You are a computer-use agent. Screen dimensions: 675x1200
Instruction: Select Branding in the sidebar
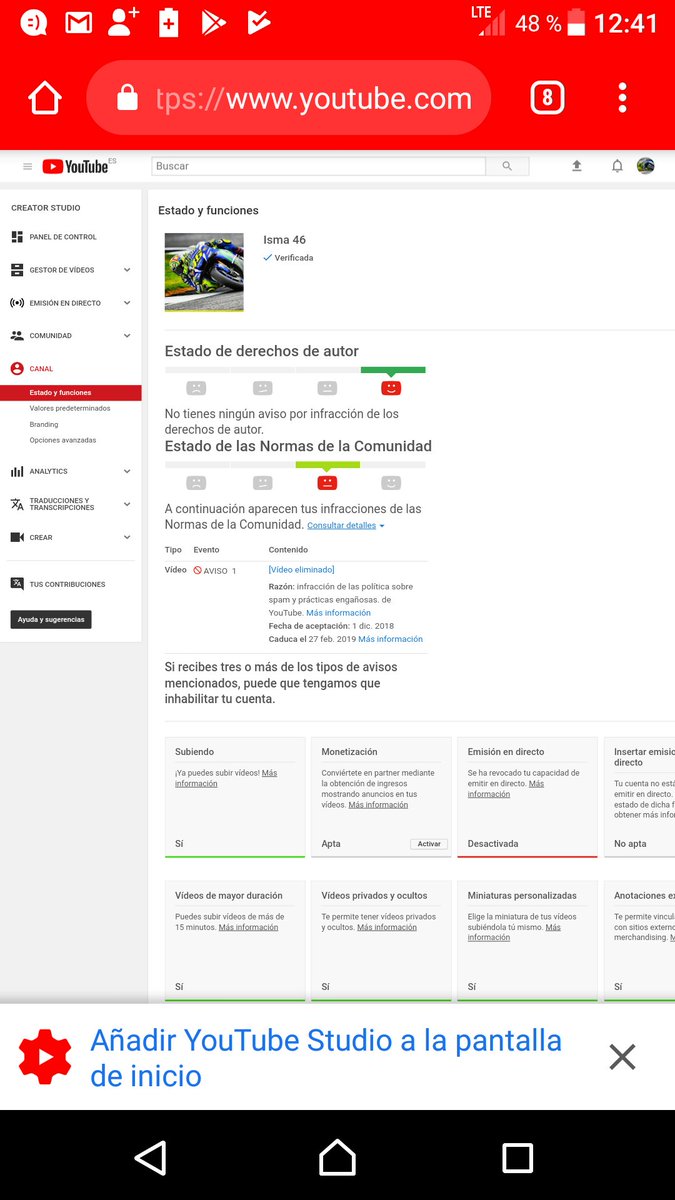click(44, 425)
